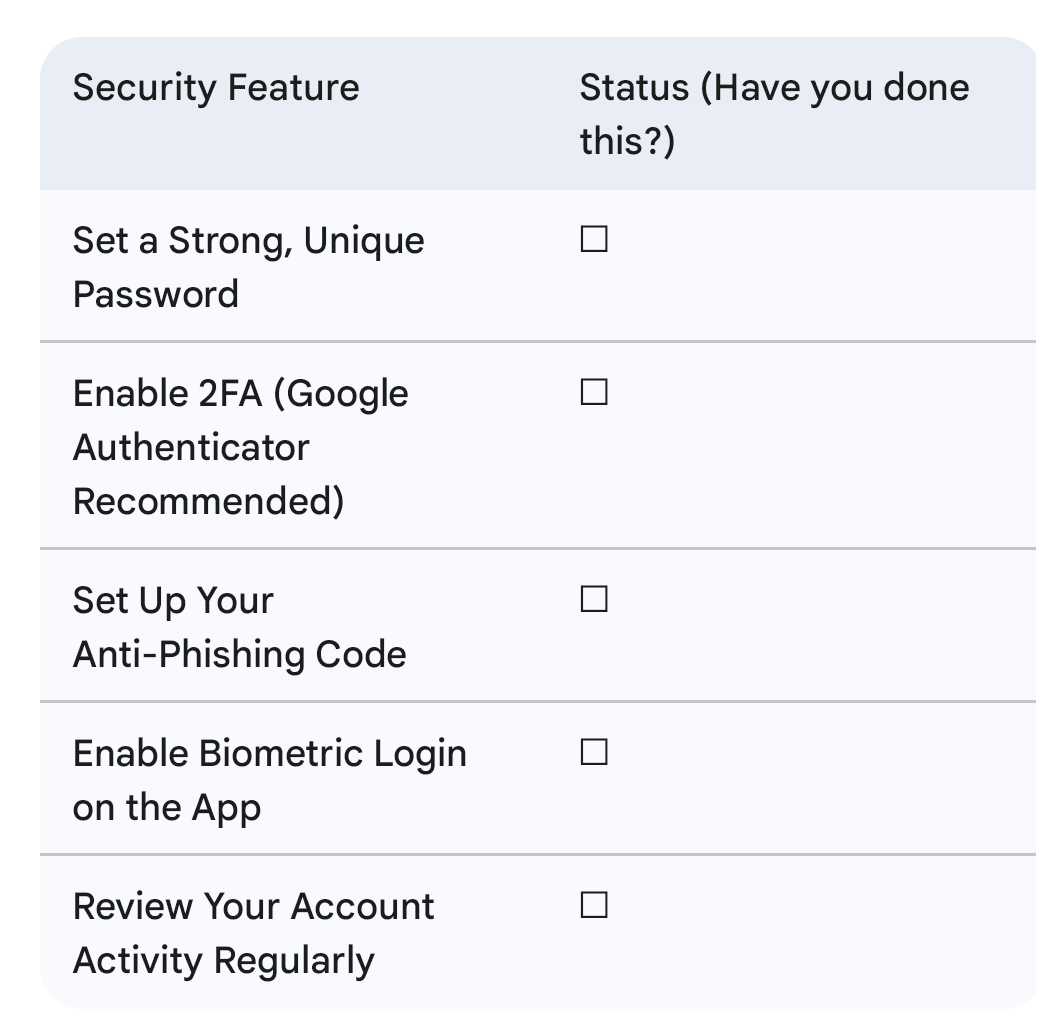Check the Enable Biometric Login box
Viewport: 1060px width, 1021px height.
coord(594,753)
